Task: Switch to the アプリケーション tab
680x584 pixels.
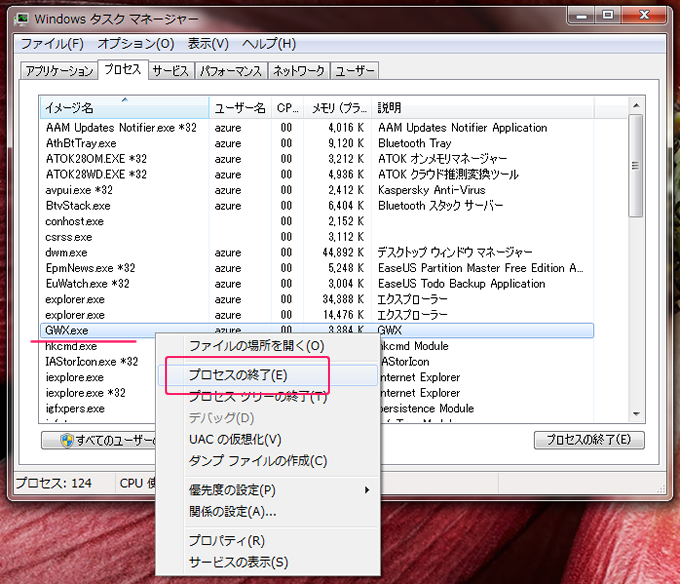Action: coord(59,71)
